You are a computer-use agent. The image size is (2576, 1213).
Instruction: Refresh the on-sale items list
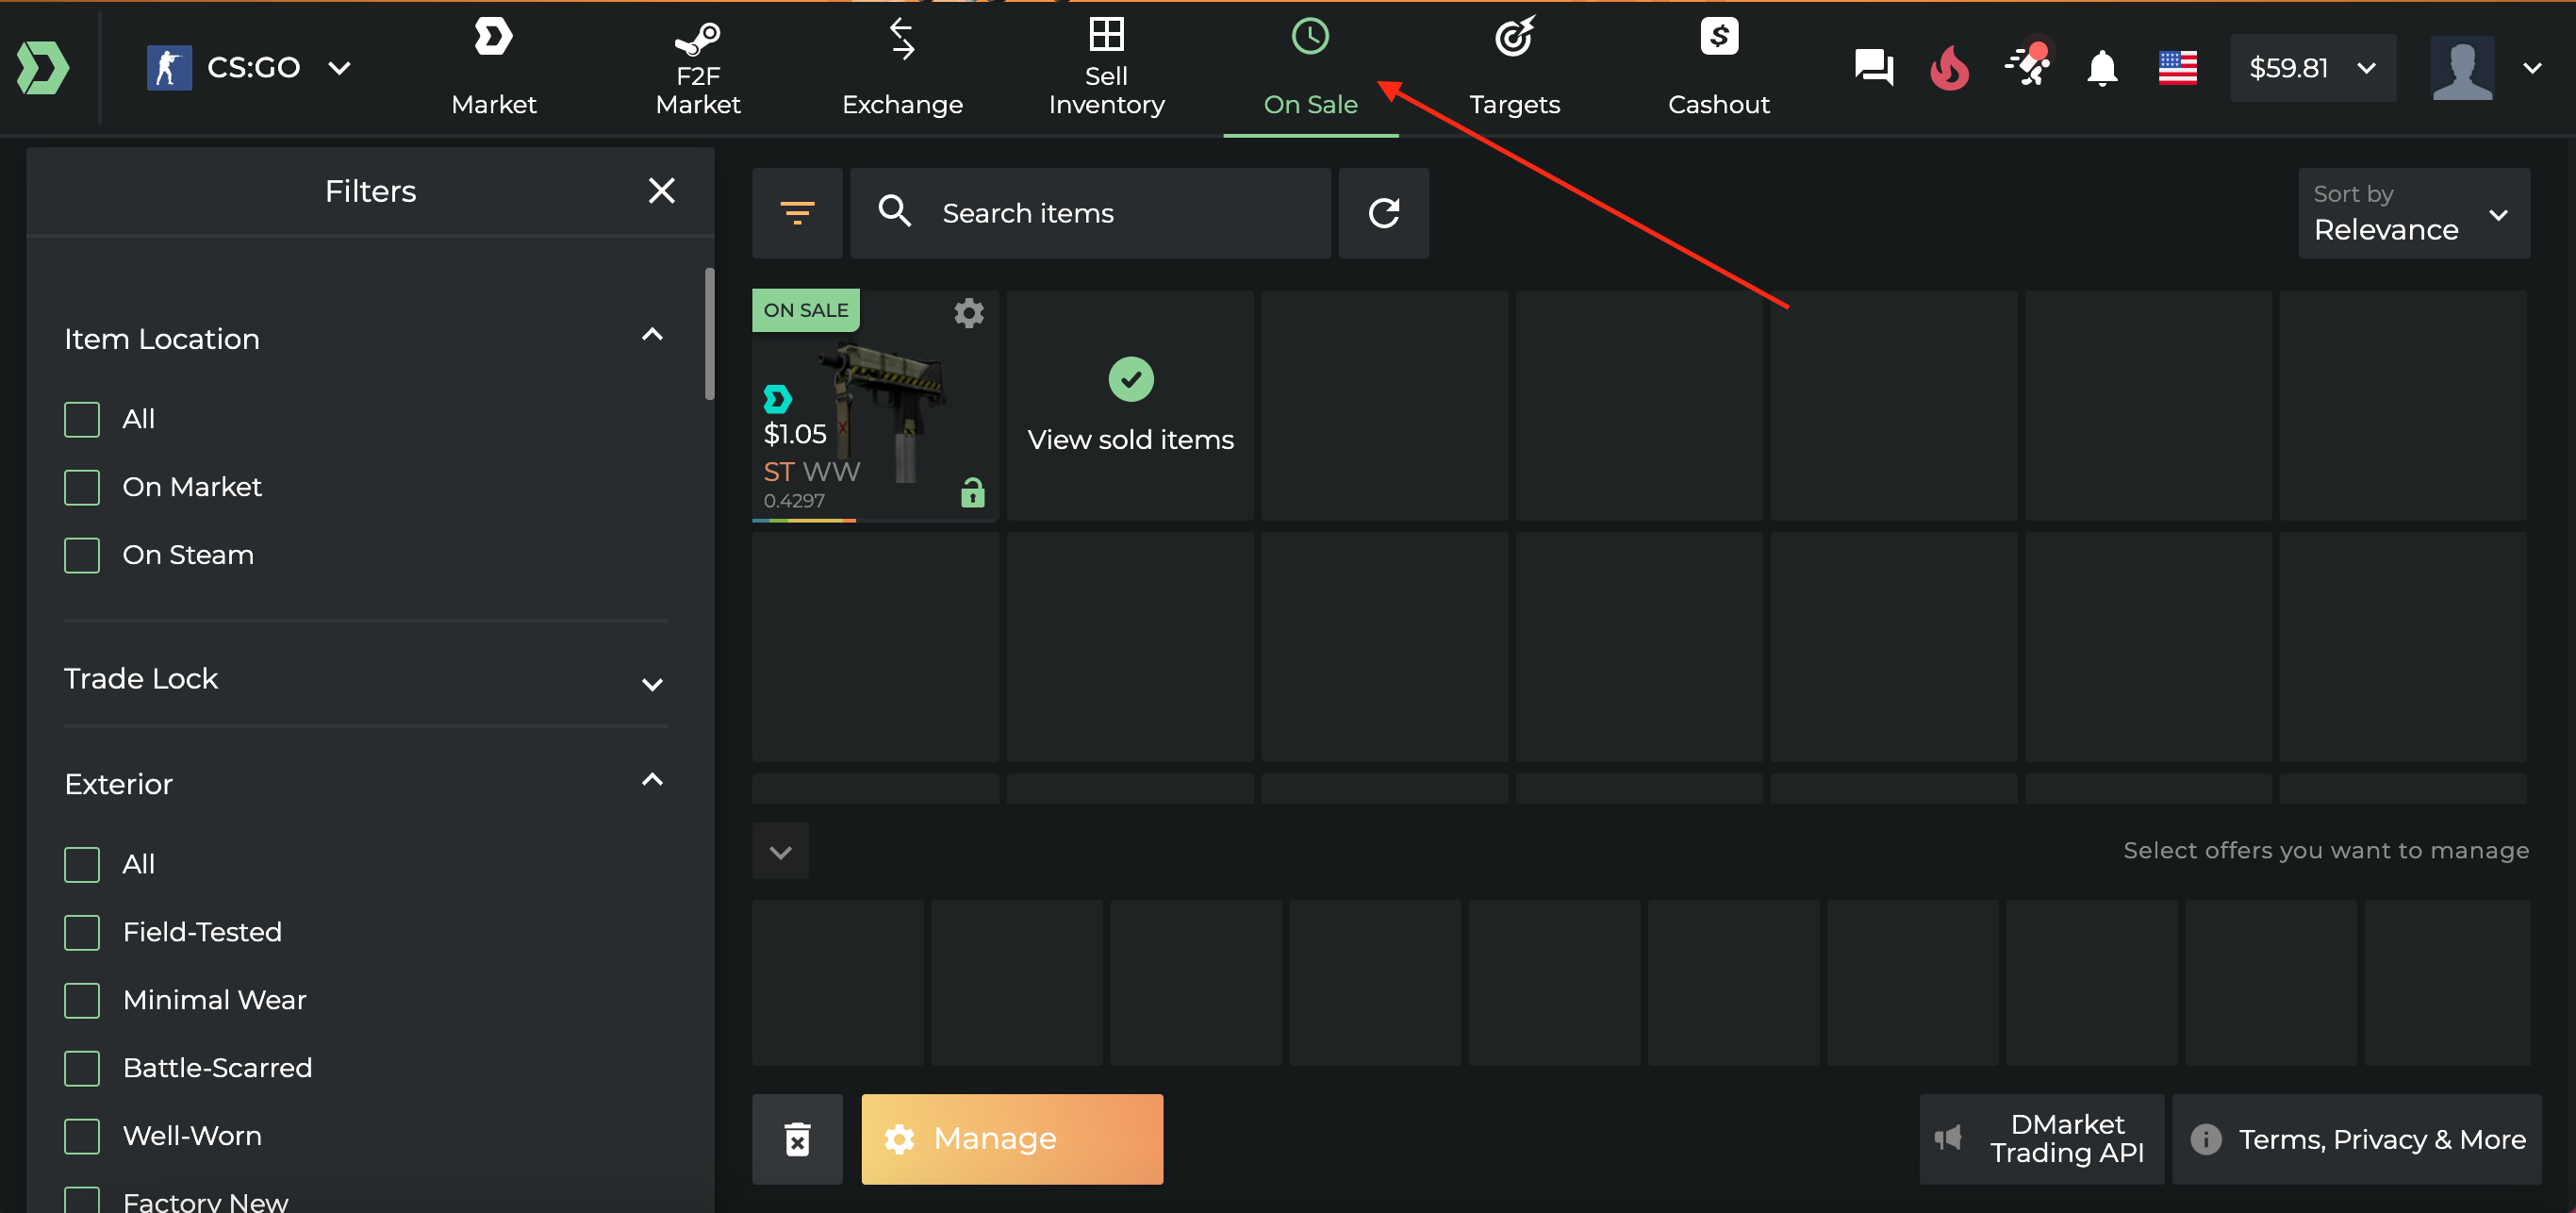click(1383, 213)
